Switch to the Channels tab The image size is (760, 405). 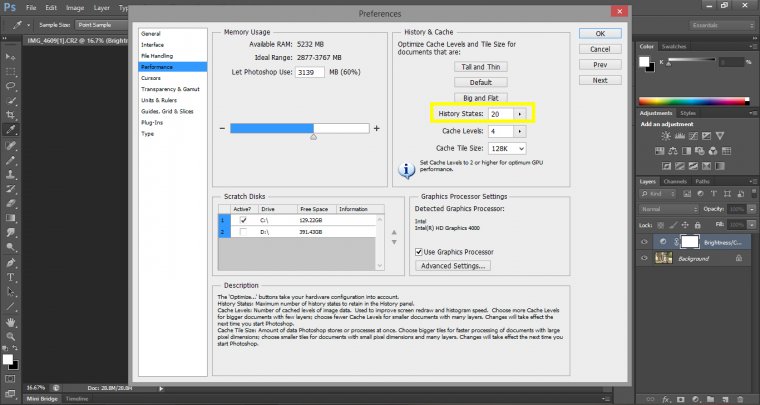click(675, 181)
